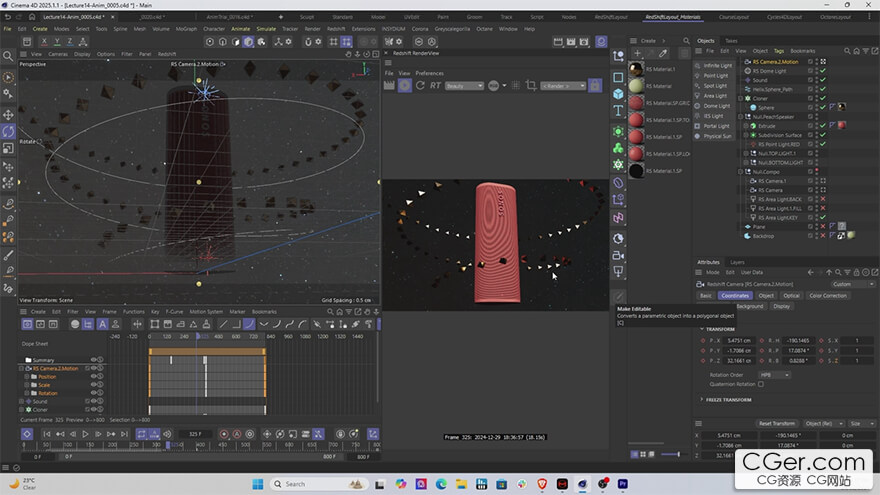Select the Move tool in left toolbar

click(8, 115)
